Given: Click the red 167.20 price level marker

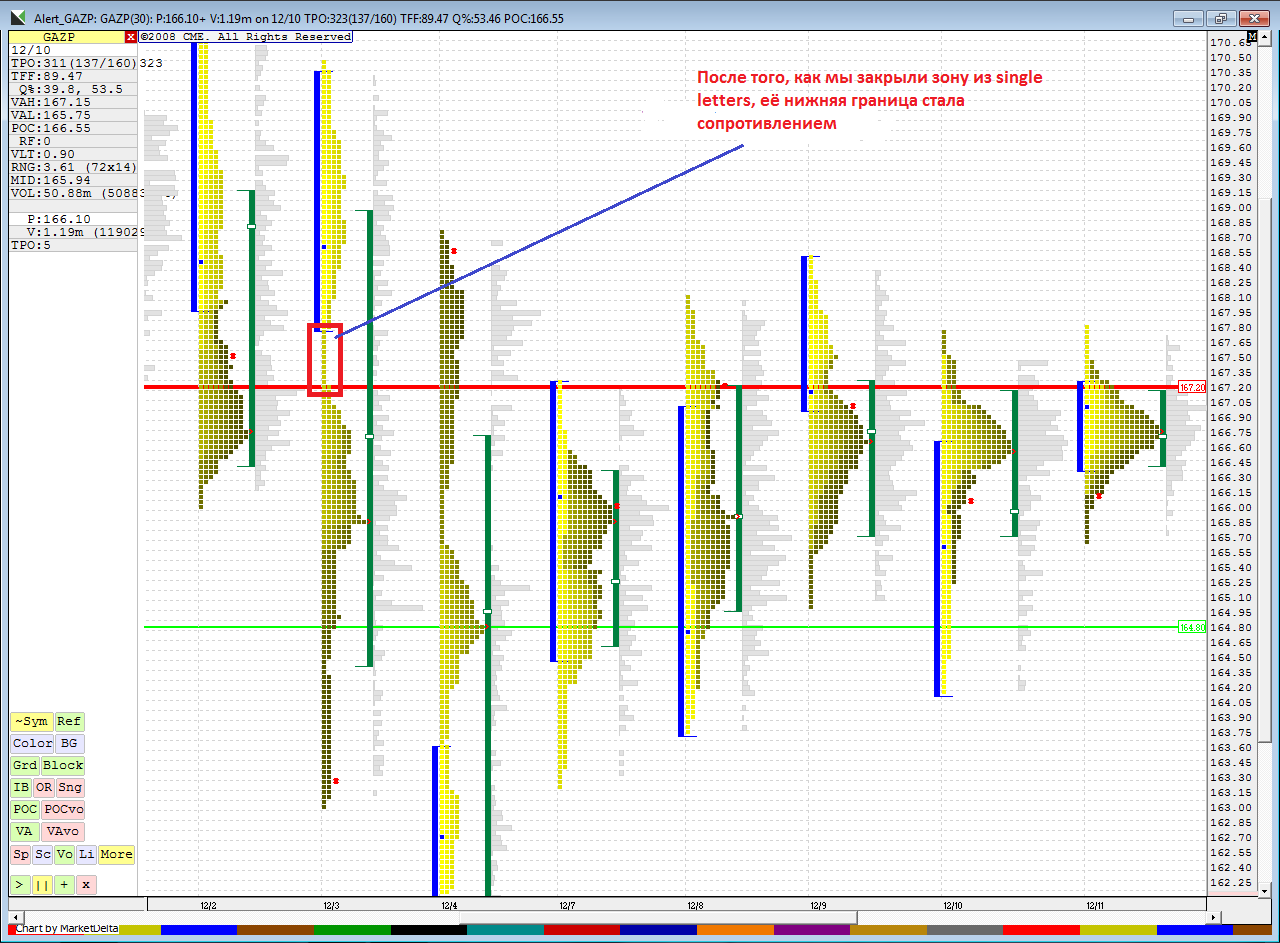Looking at the screenshot, I should point(1191,387).
